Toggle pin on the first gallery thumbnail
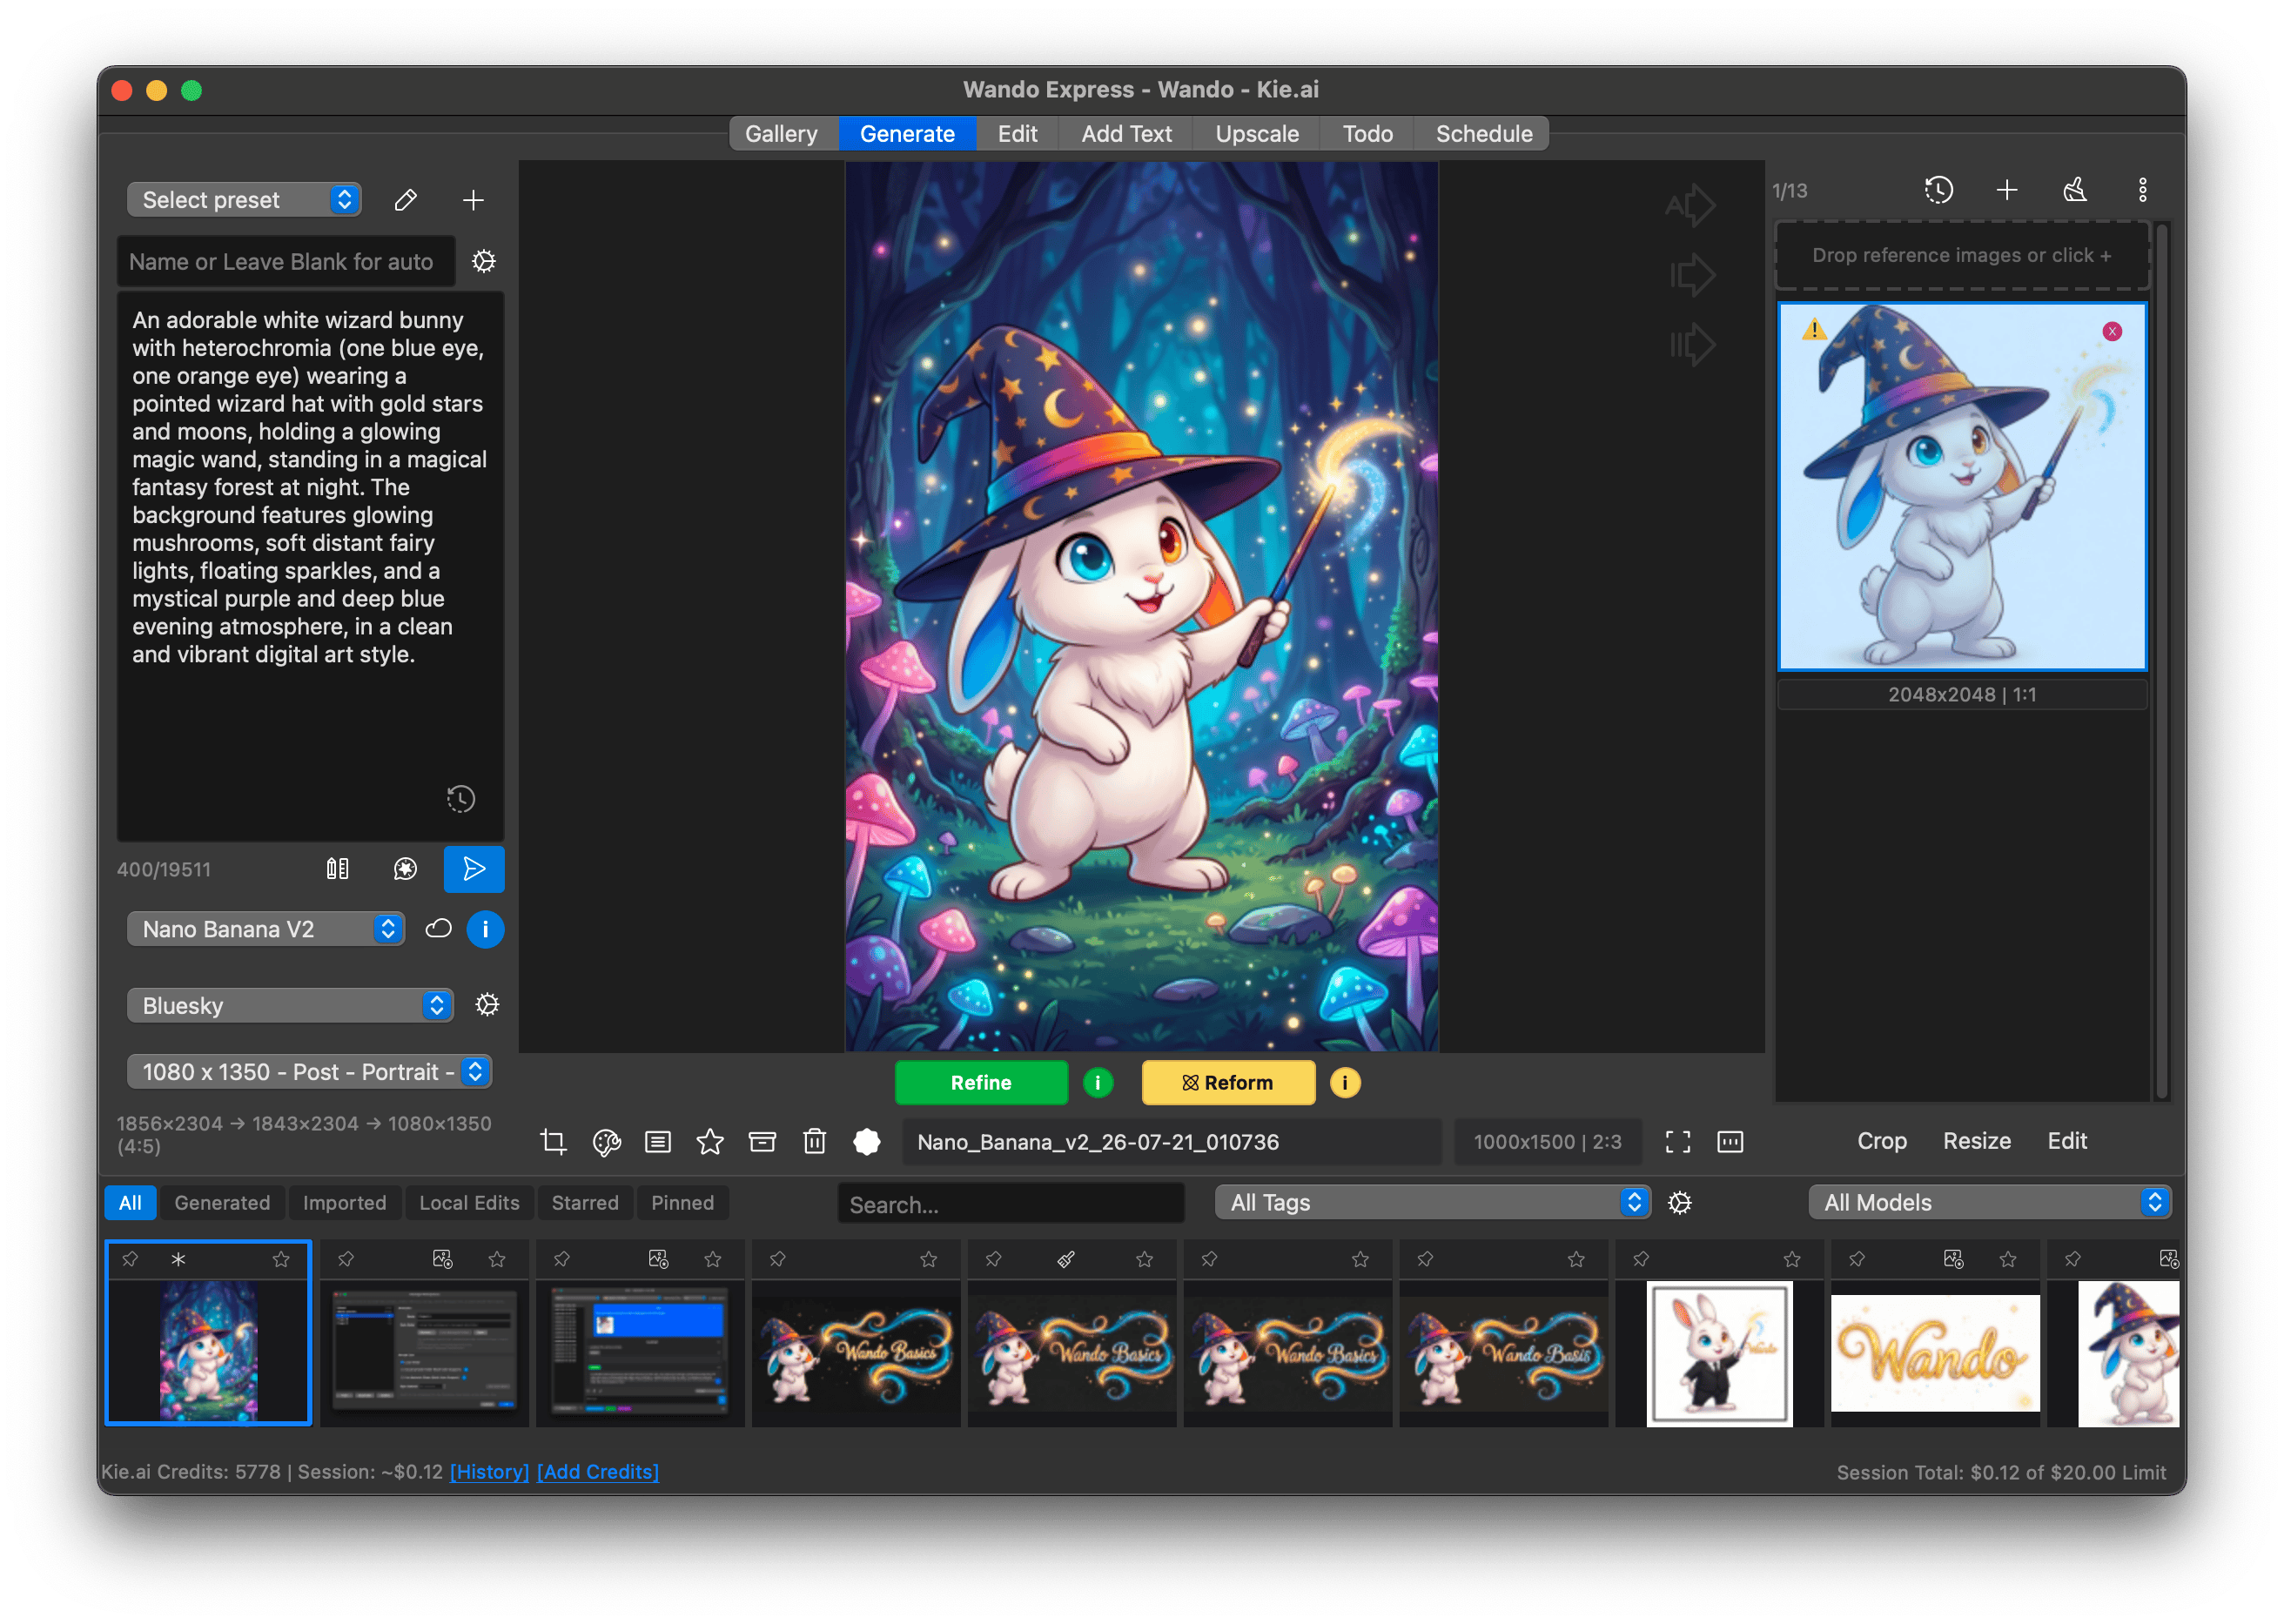2284x1624 pixels. [x=130, y=1259]
